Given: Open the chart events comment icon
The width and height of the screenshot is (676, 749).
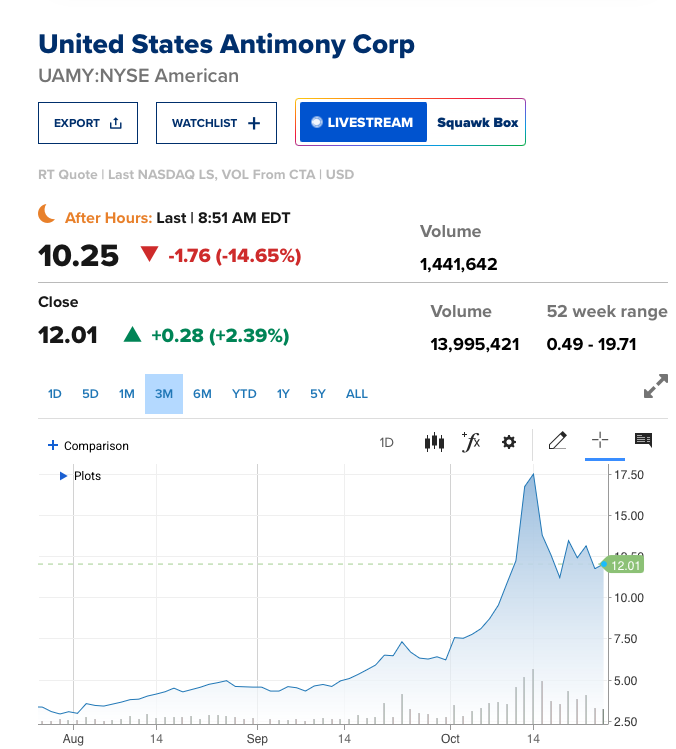Looking at the screenshot, I should [x=643, y=440].
